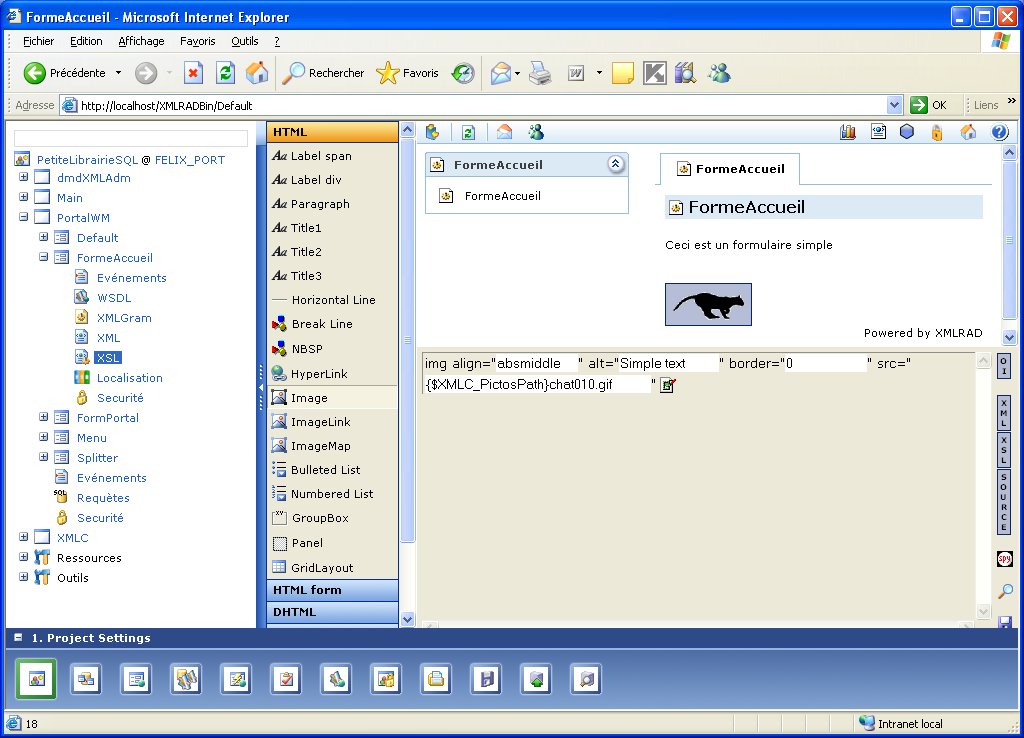Click the padlock icon in XMLRAD toolbar
This screenshot has width=1024, height=738.
click(x=937, y=132)
